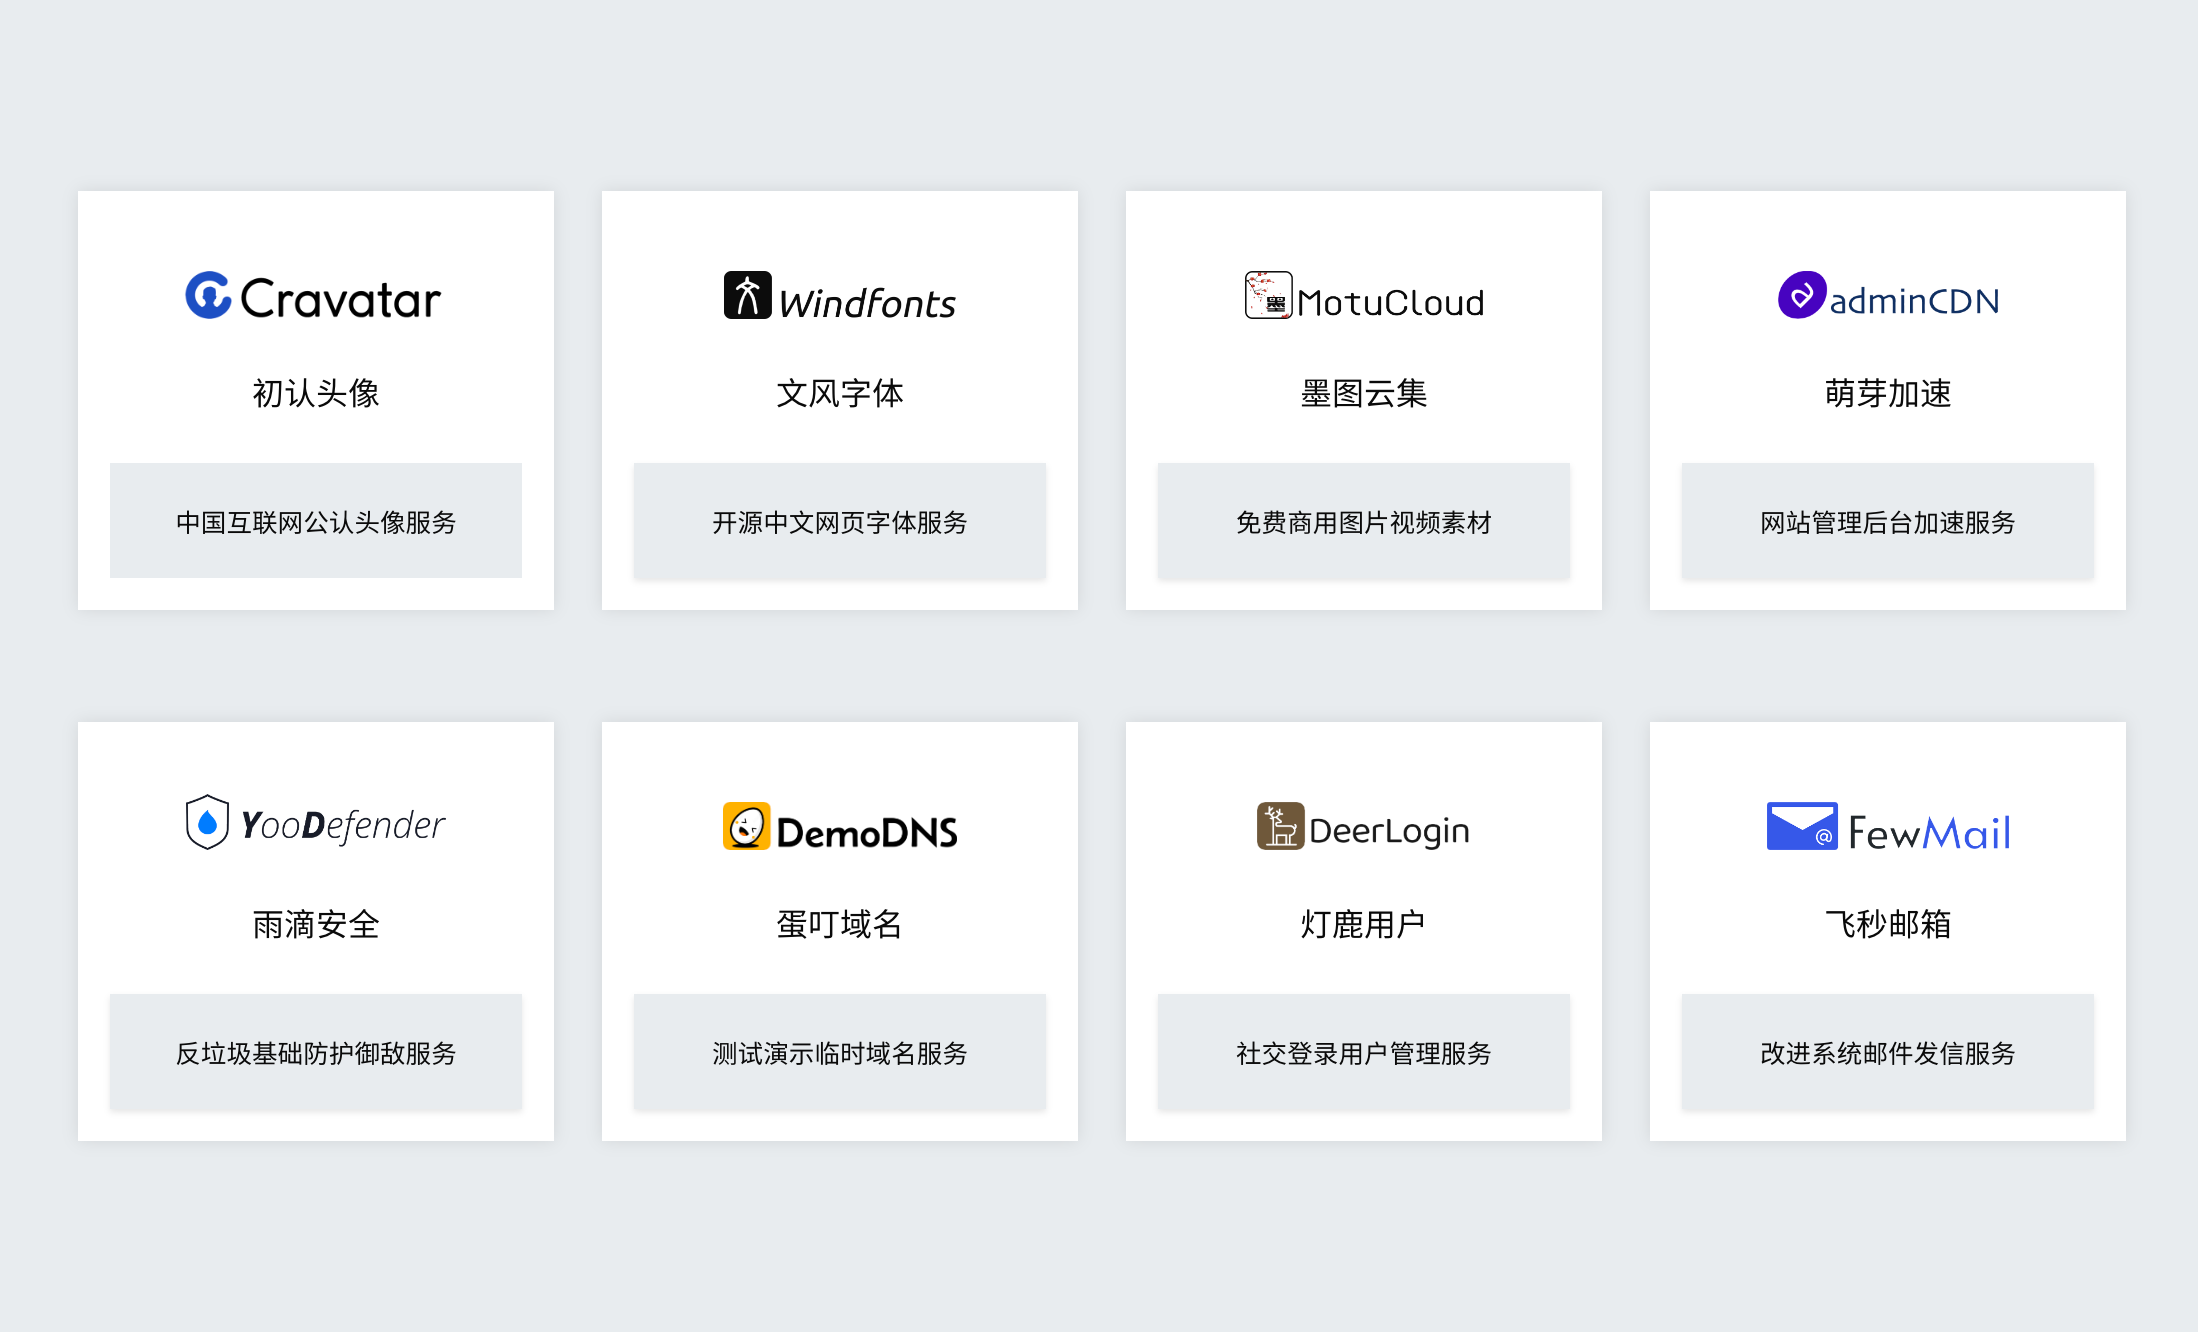This screenshot has width=2198, height=1332.
Task: Click the 网站管理后台加速服务 button
Action: pos(1888,520)
